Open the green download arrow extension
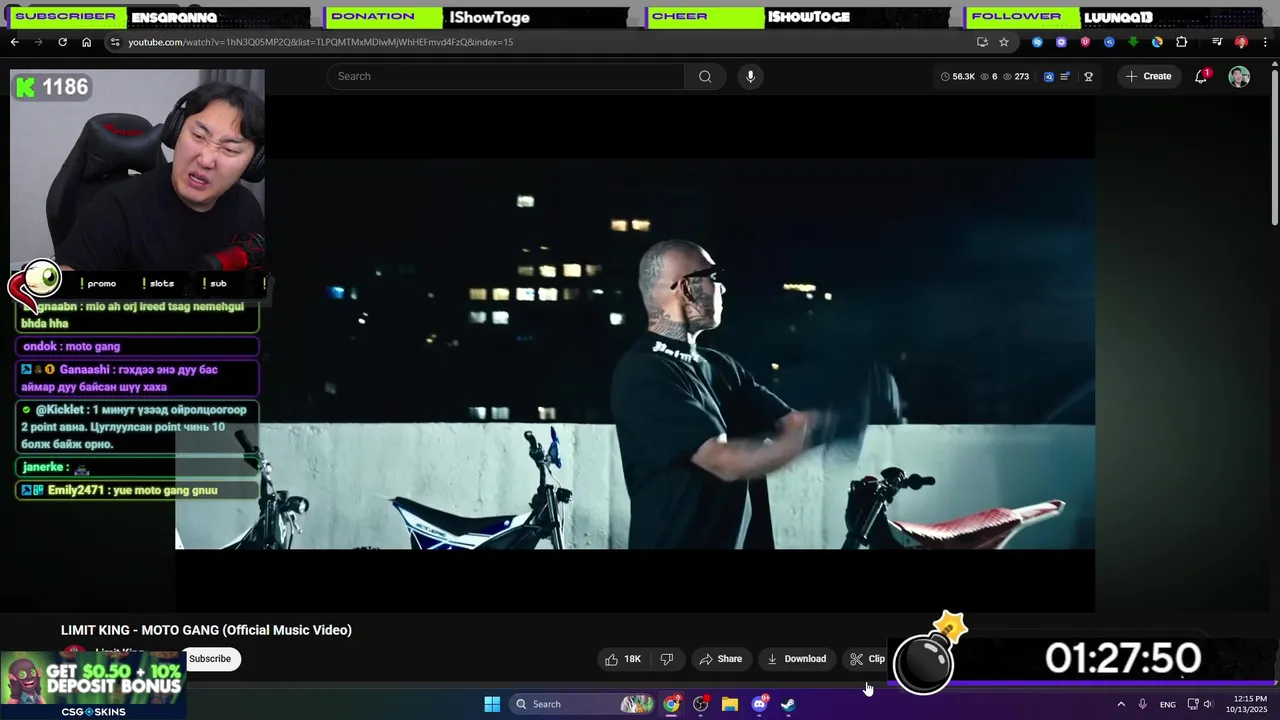Viewport: 1280px width, 720px height. (1133, 42)
